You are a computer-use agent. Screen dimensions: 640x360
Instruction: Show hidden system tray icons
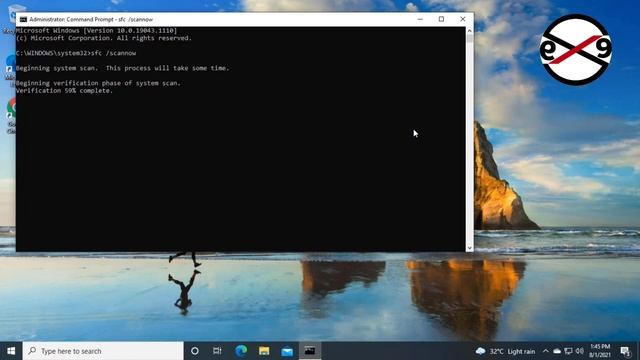coord(546,351)
